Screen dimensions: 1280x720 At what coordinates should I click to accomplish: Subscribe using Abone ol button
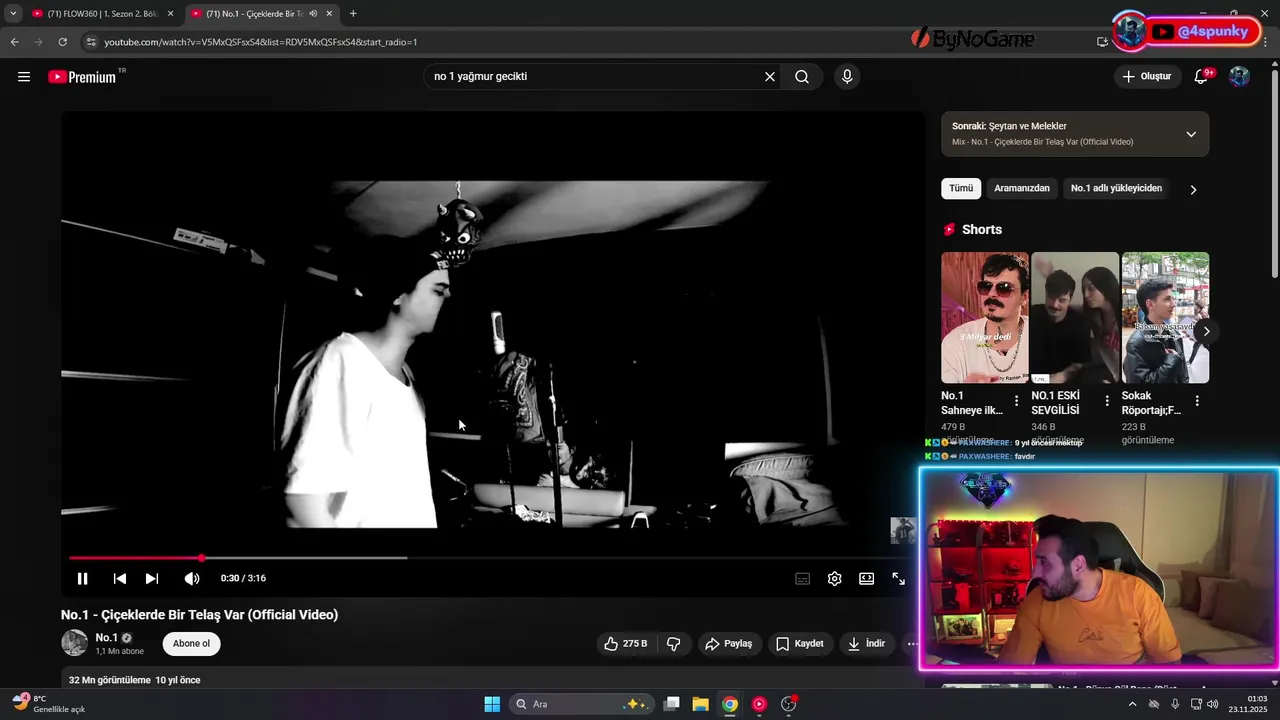point(191,644)
